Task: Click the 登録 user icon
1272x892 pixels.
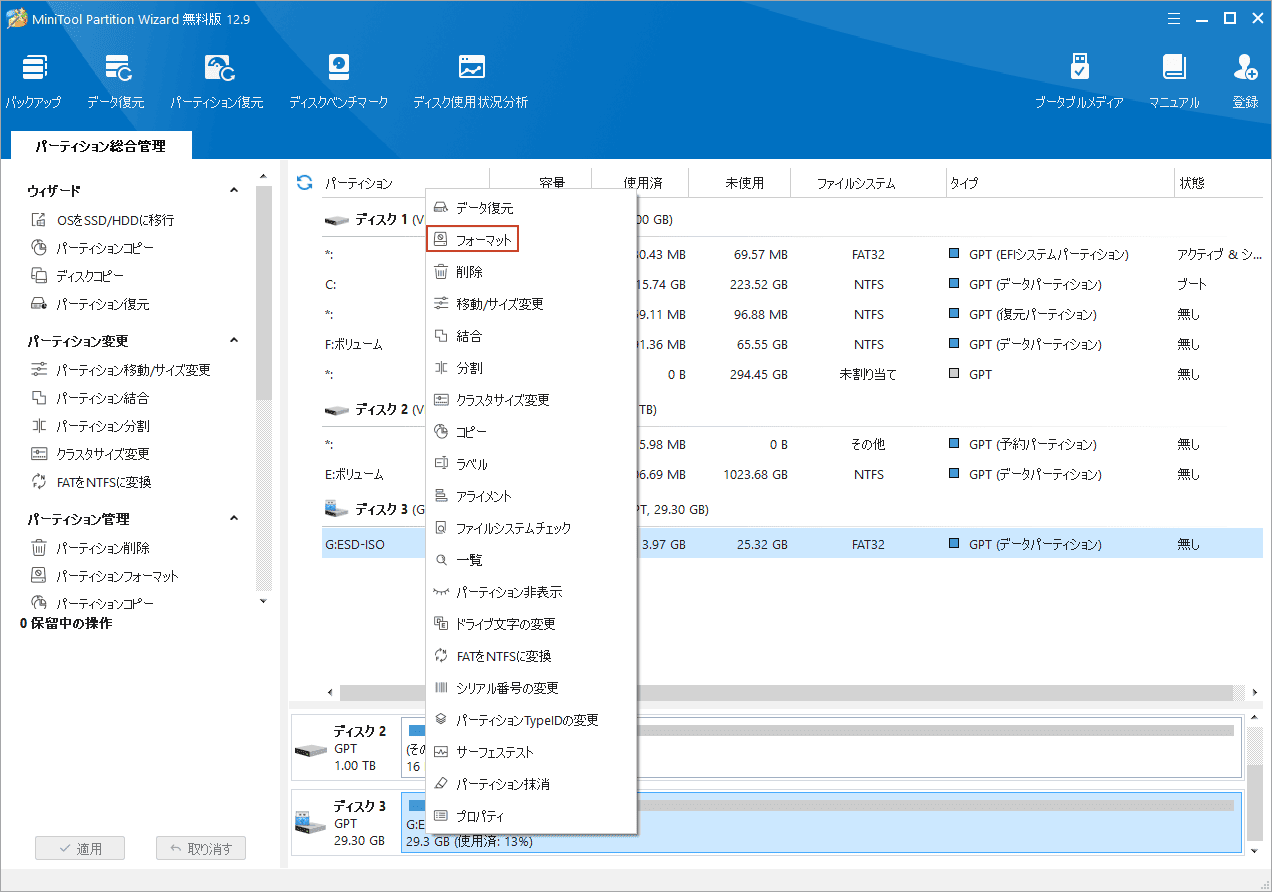Action: 1245,81
